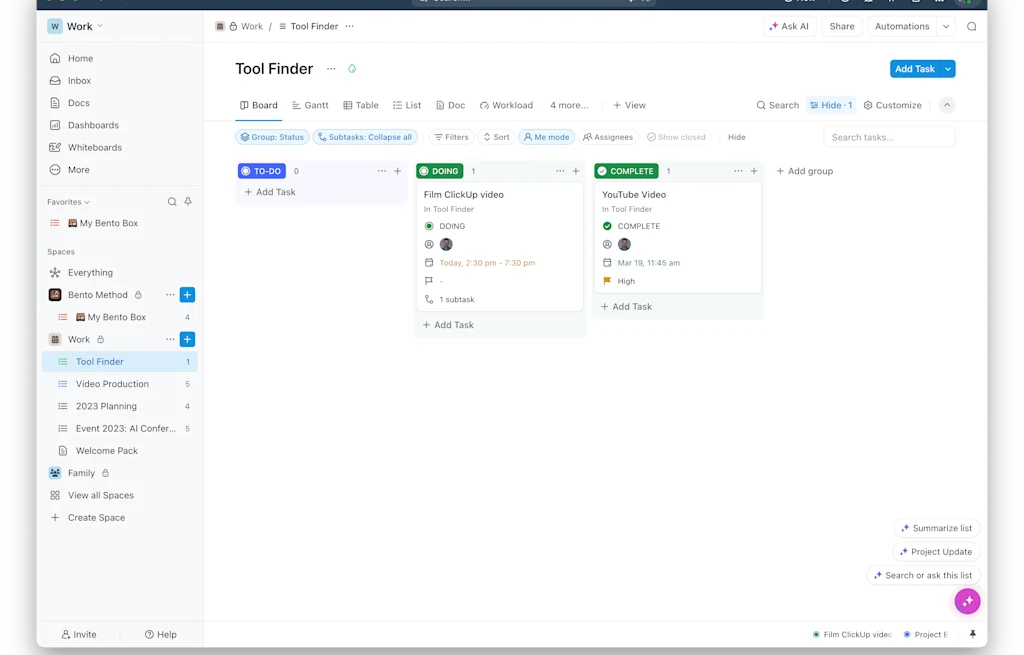Add item to Bento Method space
This screenshot has width=1024, height=655.
coord(187,295)
